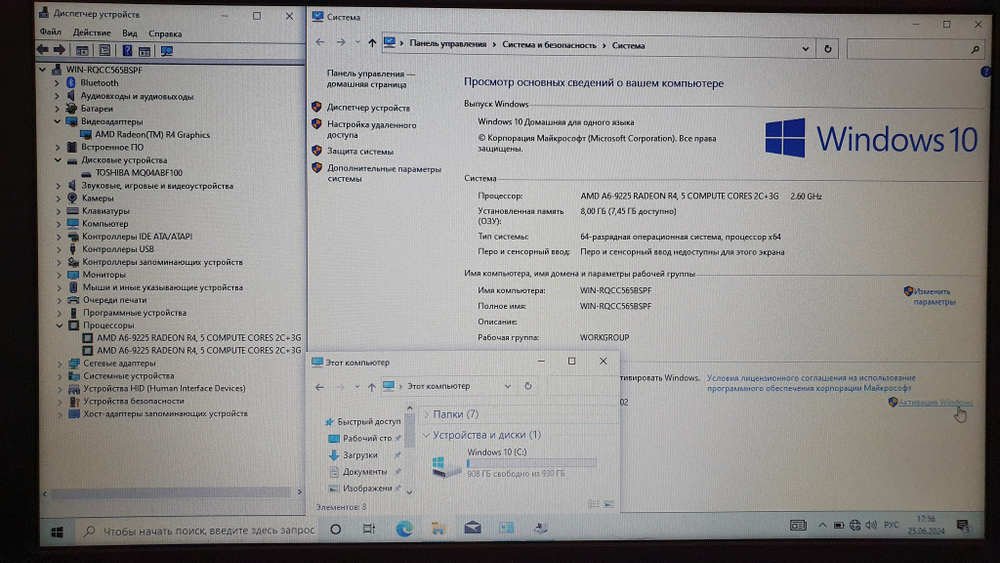Open Дополнительные параметры системы link
This screenshot has width=1000, height=563.
pyautogui.click(x=384, y=174)
